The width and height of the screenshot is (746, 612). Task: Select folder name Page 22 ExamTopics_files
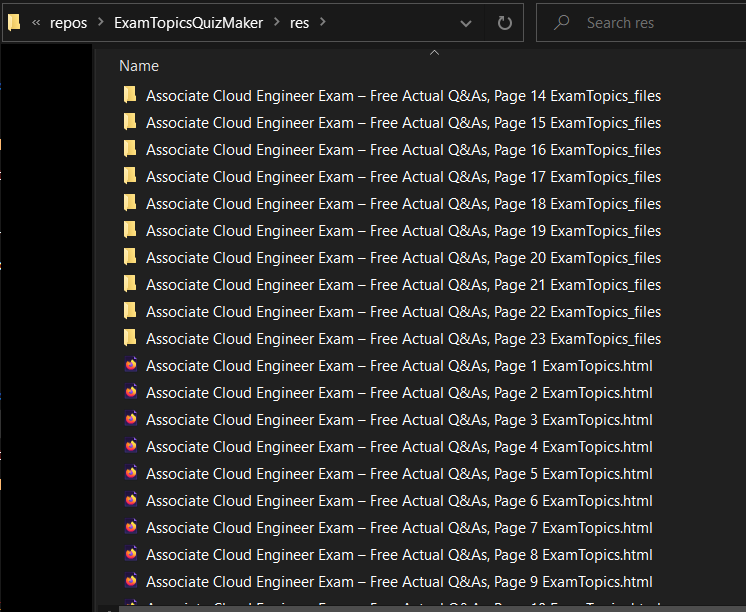(x=403, y=312)
